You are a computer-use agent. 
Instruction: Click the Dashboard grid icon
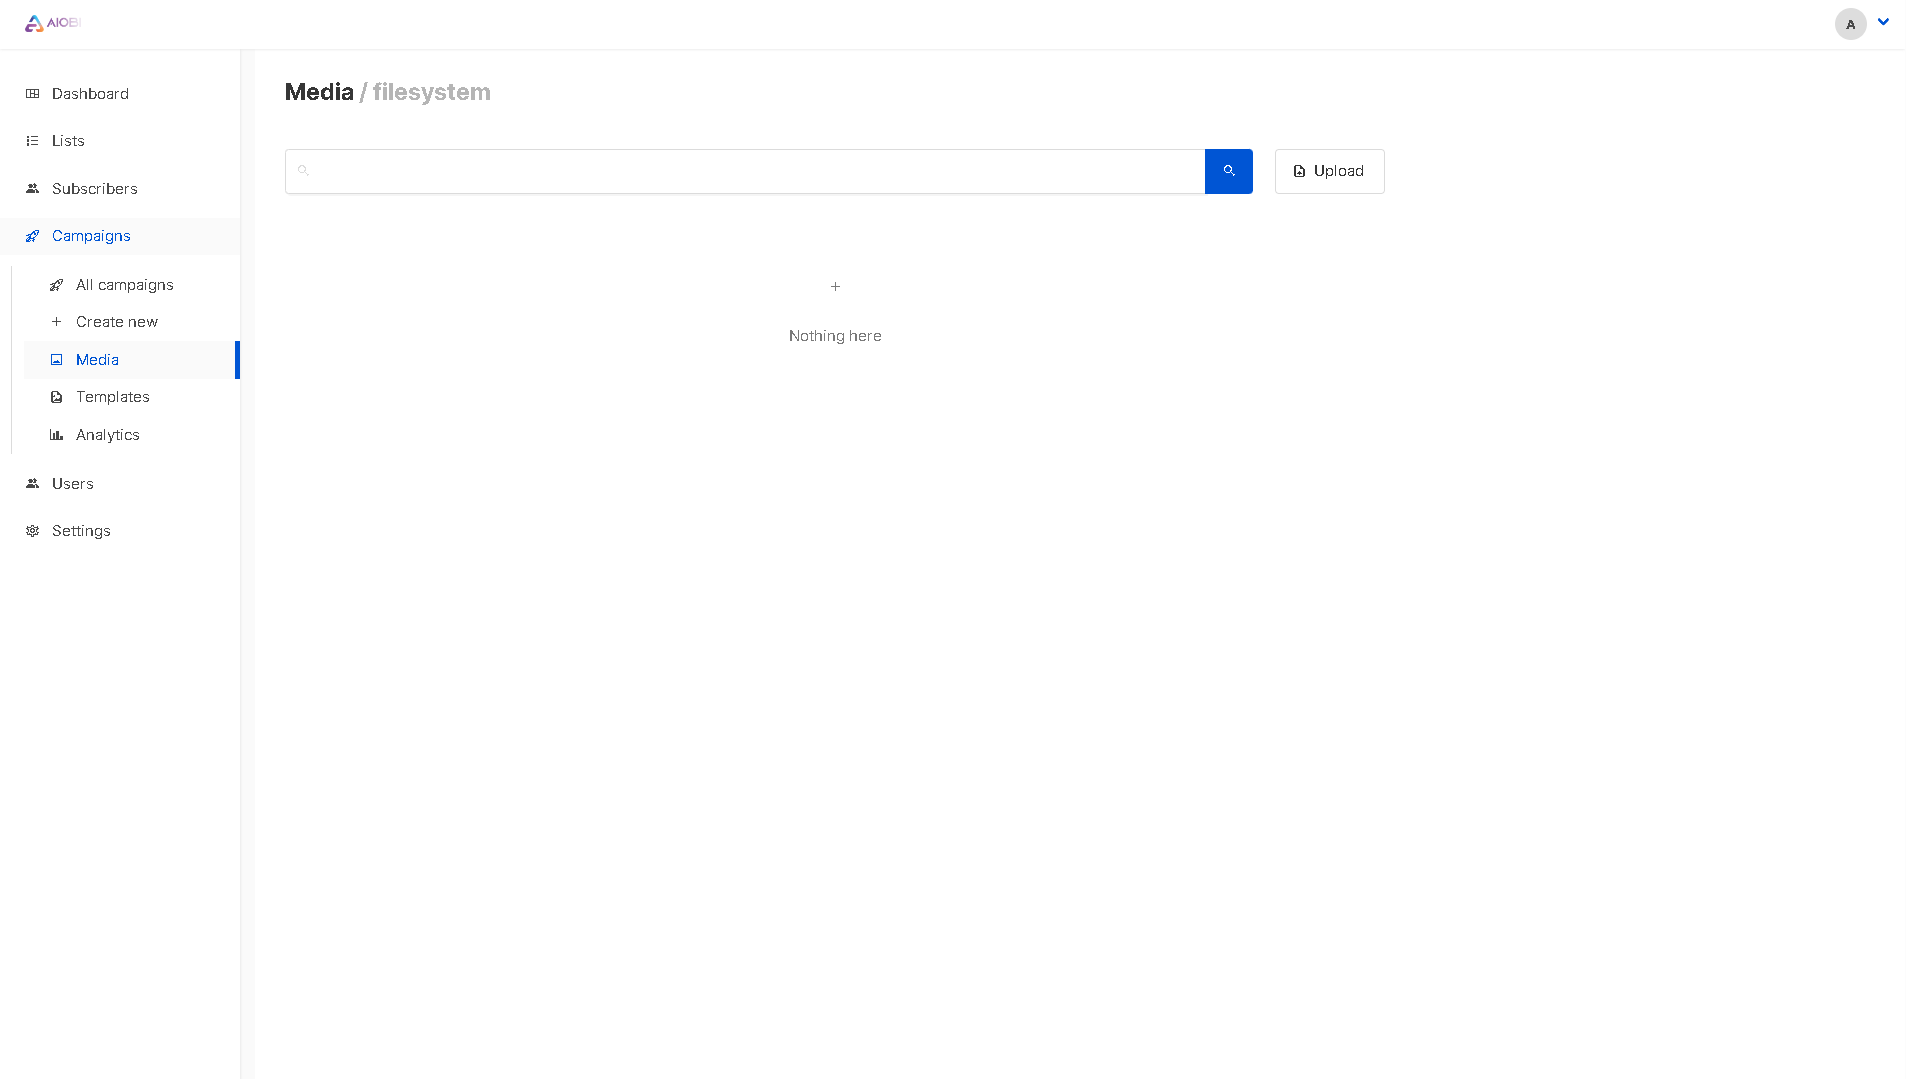(x=32, y=93)
